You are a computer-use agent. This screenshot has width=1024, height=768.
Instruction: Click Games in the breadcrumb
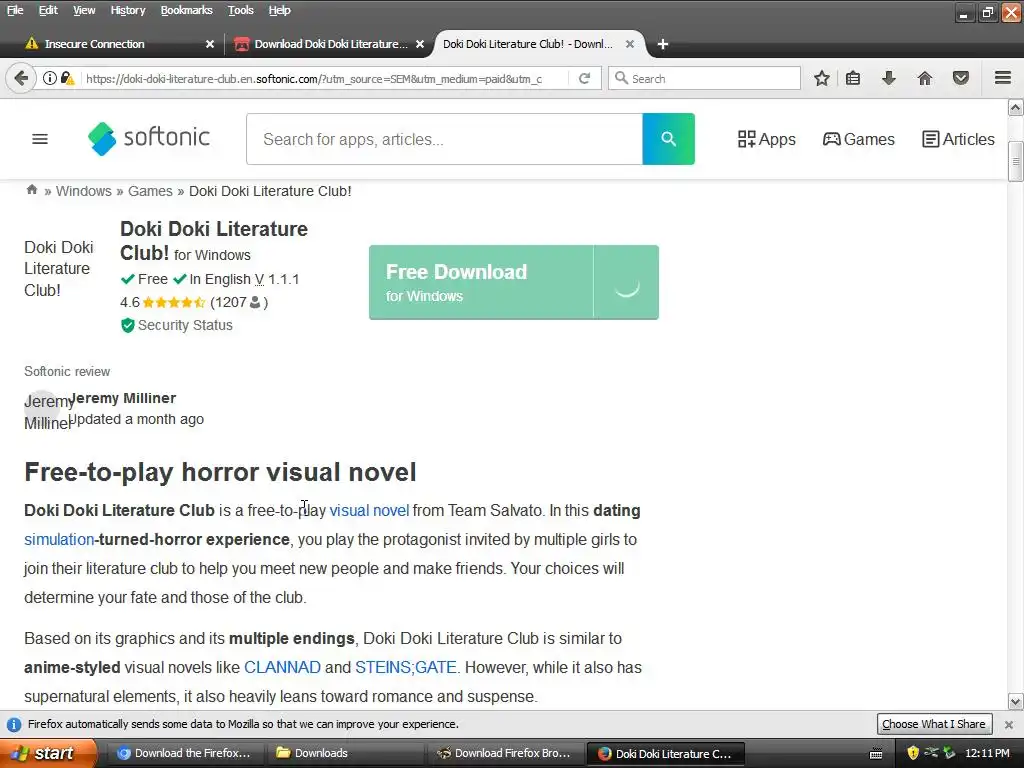(150, 191)
